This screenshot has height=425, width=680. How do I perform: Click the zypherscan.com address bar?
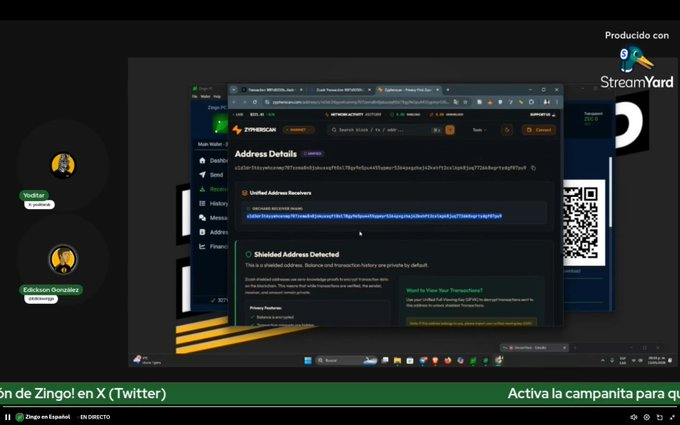tap(360, 102)
